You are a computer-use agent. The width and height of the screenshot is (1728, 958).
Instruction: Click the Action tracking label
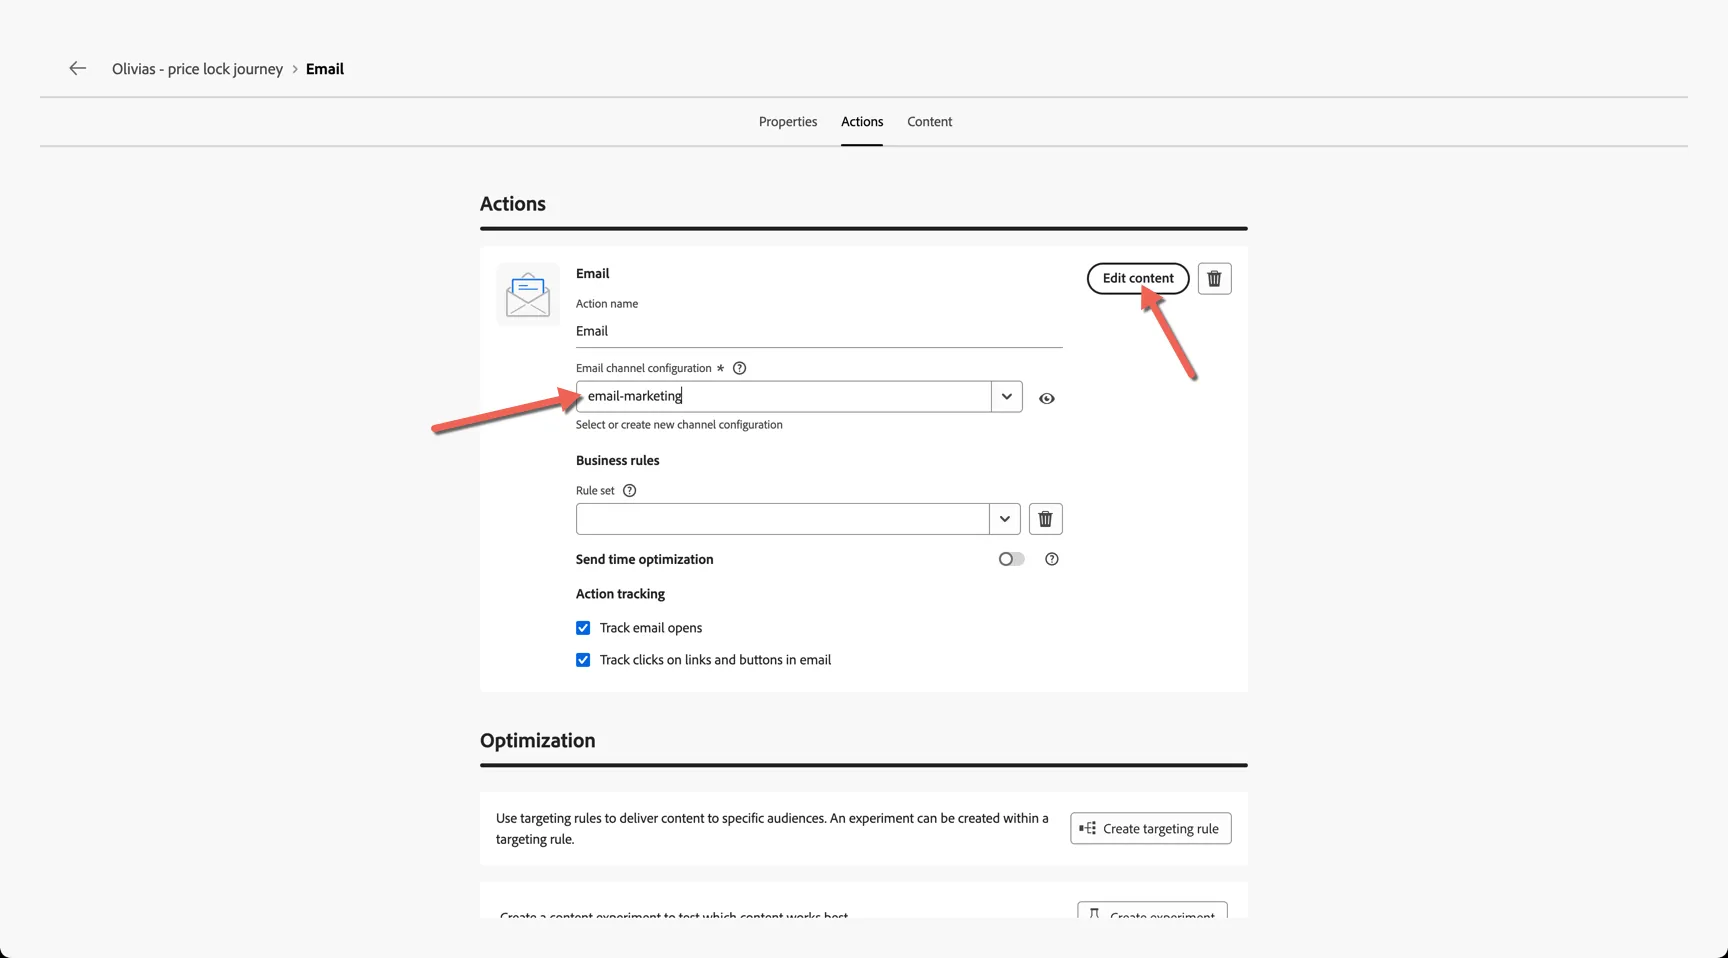620,594
